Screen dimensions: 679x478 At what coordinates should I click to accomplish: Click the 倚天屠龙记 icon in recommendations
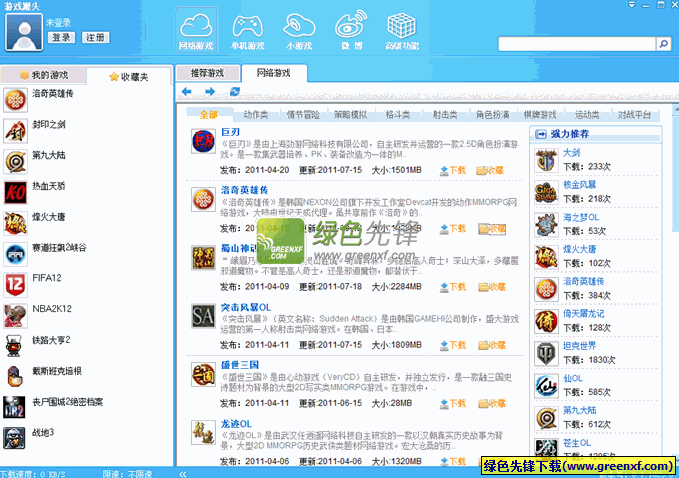[x=546, y=321]
